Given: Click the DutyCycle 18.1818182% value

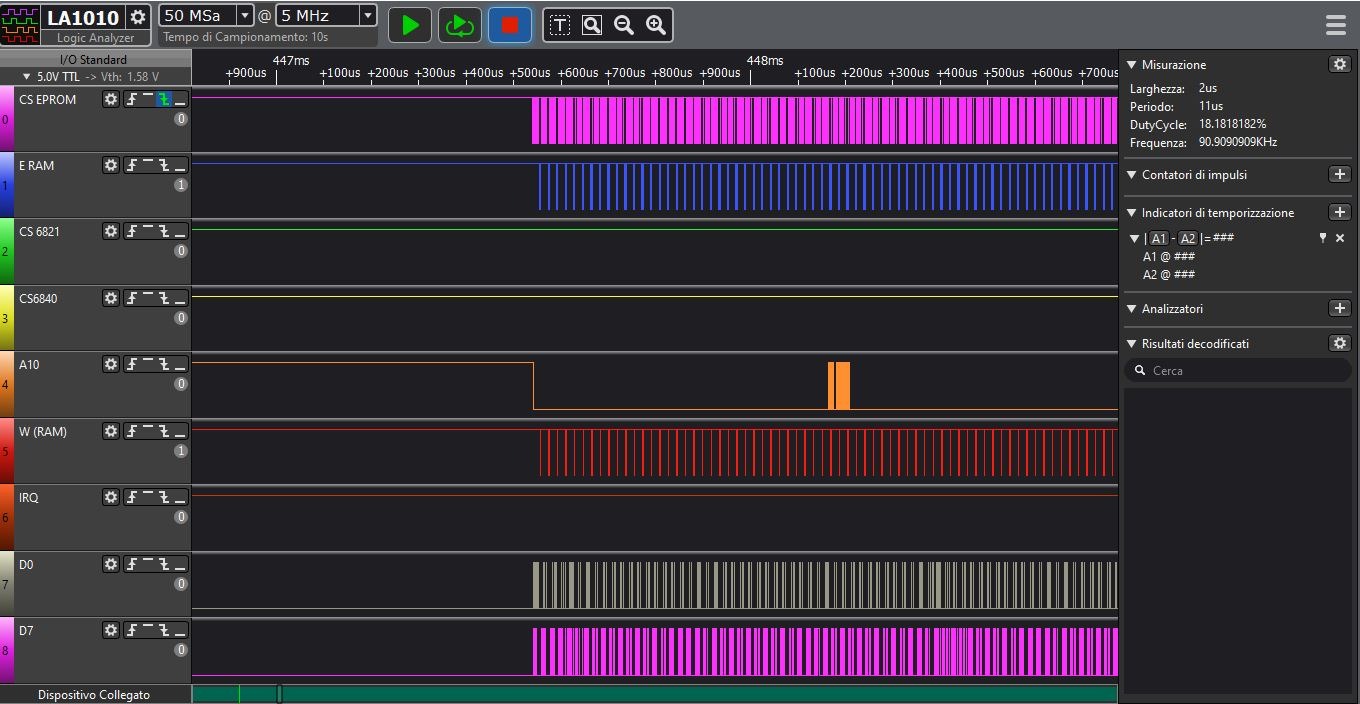Looking at the screenshot, I should [x=1232, y=124].
